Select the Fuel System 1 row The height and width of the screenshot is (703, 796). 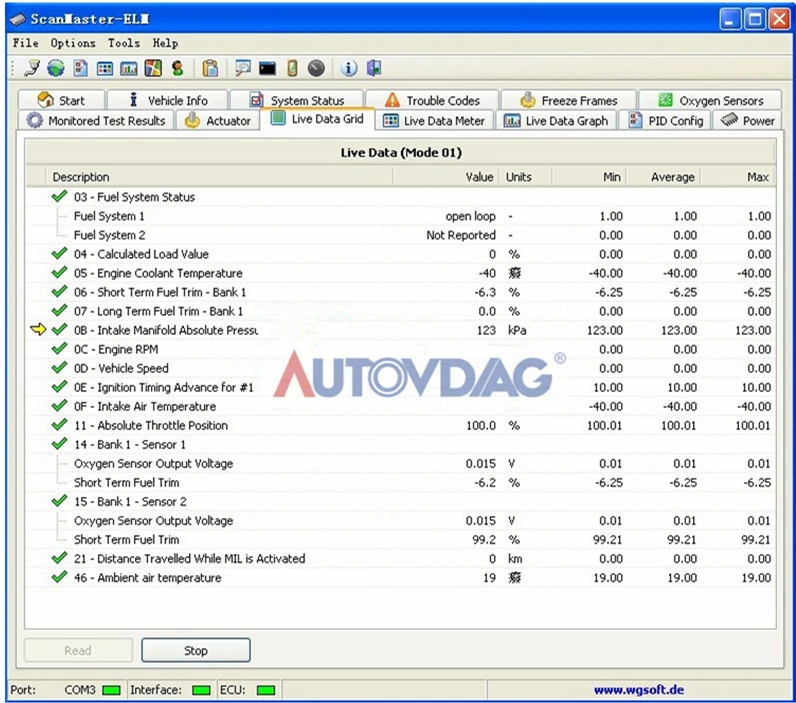pos(401,216)
